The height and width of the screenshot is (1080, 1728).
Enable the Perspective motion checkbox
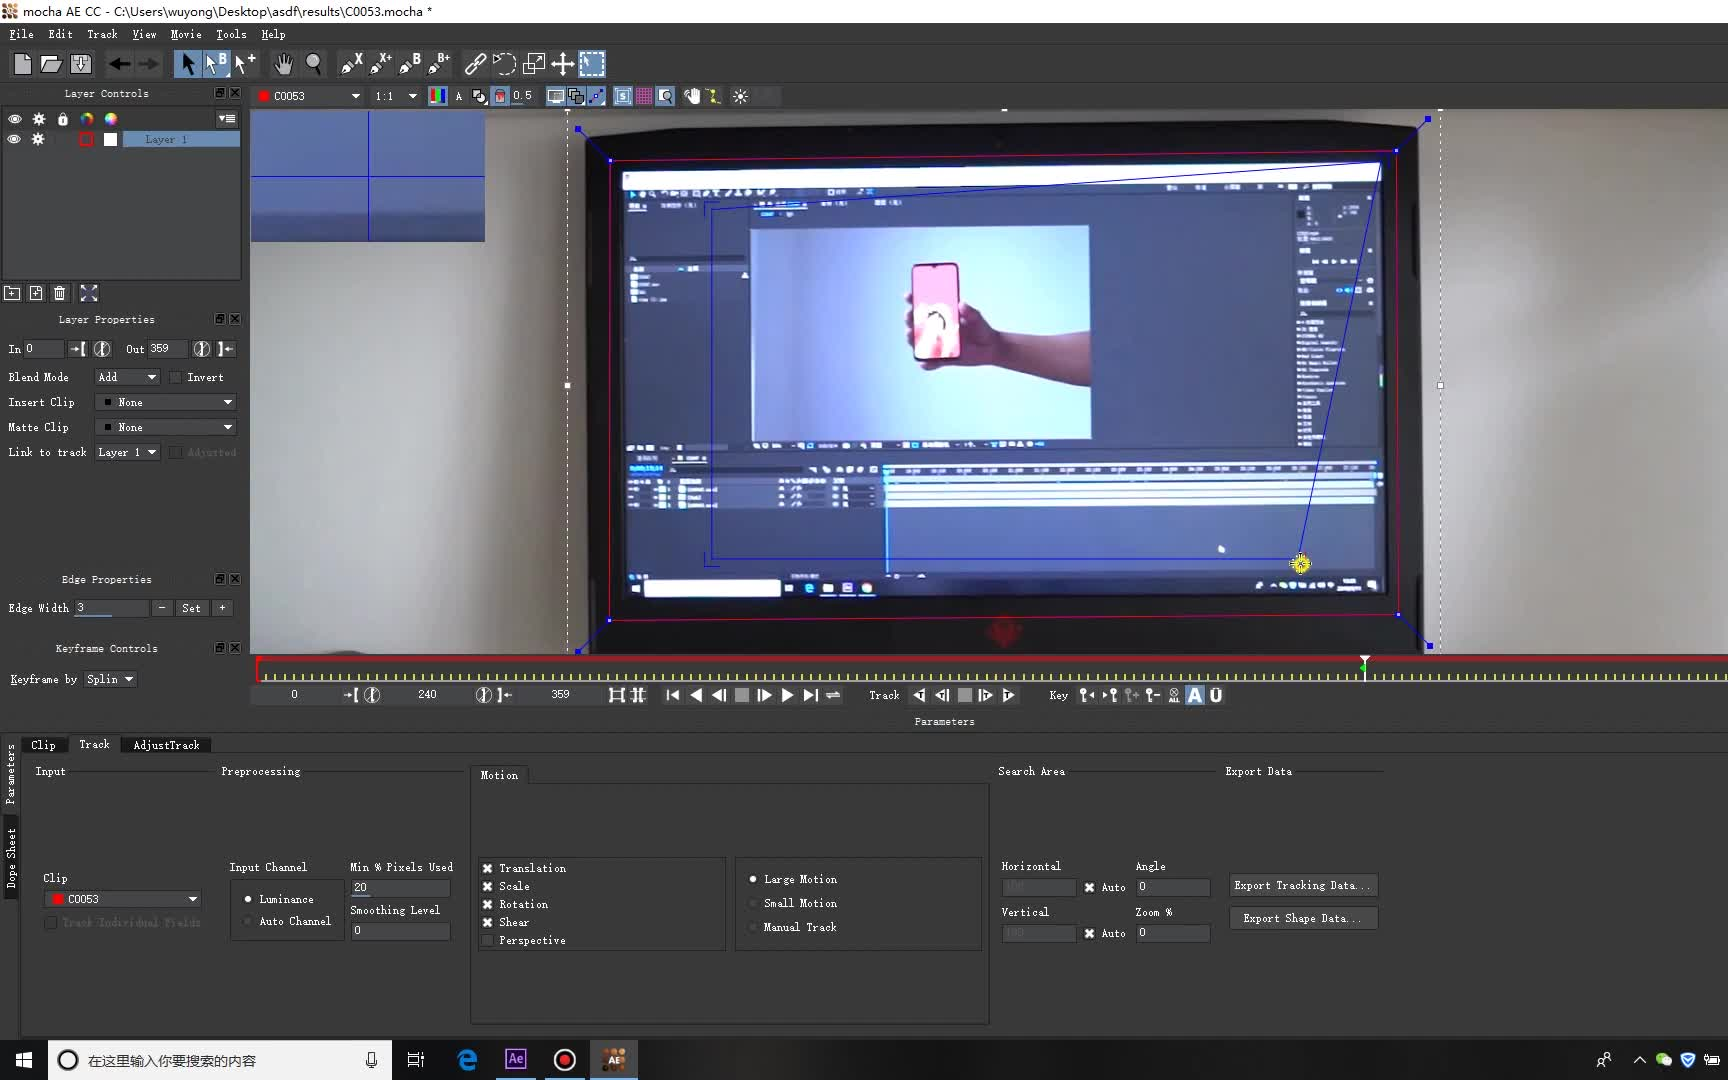coord(487,940)
